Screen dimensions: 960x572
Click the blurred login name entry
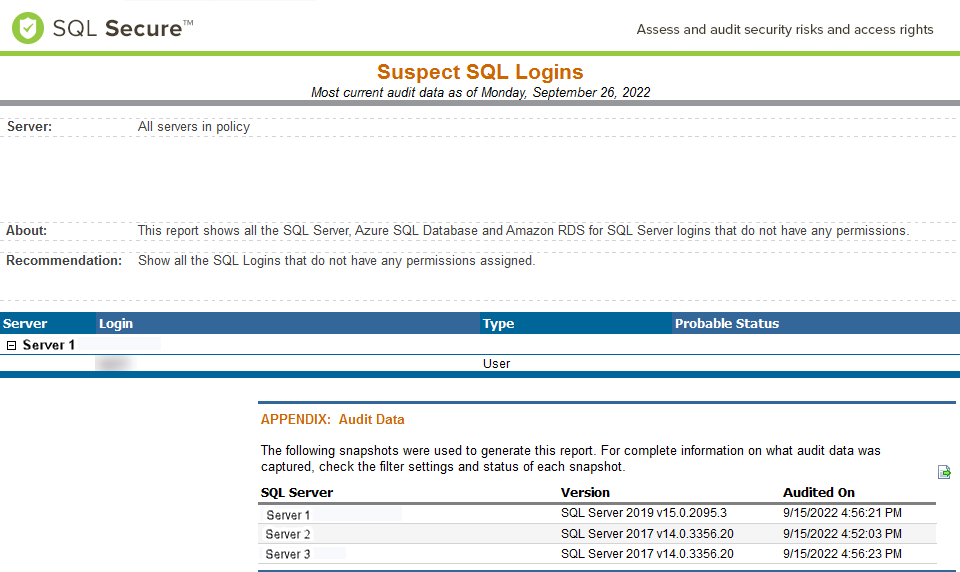coord(113,364)
